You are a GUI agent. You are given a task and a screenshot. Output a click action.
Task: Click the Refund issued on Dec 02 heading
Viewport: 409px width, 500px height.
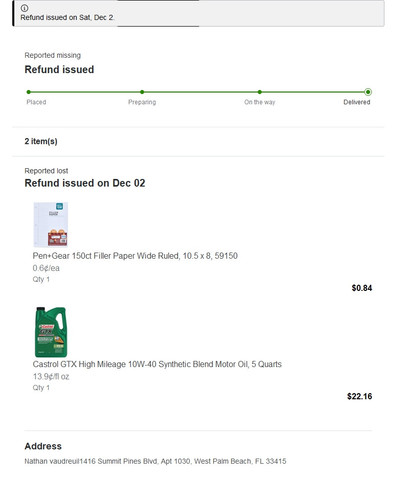point(85,183)
